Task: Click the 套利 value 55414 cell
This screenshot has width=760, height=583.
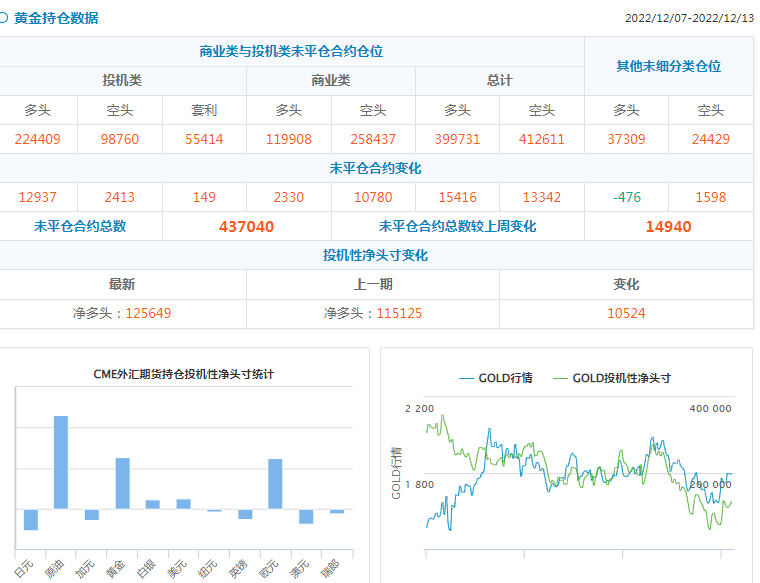Action: (x=204, y=139)
